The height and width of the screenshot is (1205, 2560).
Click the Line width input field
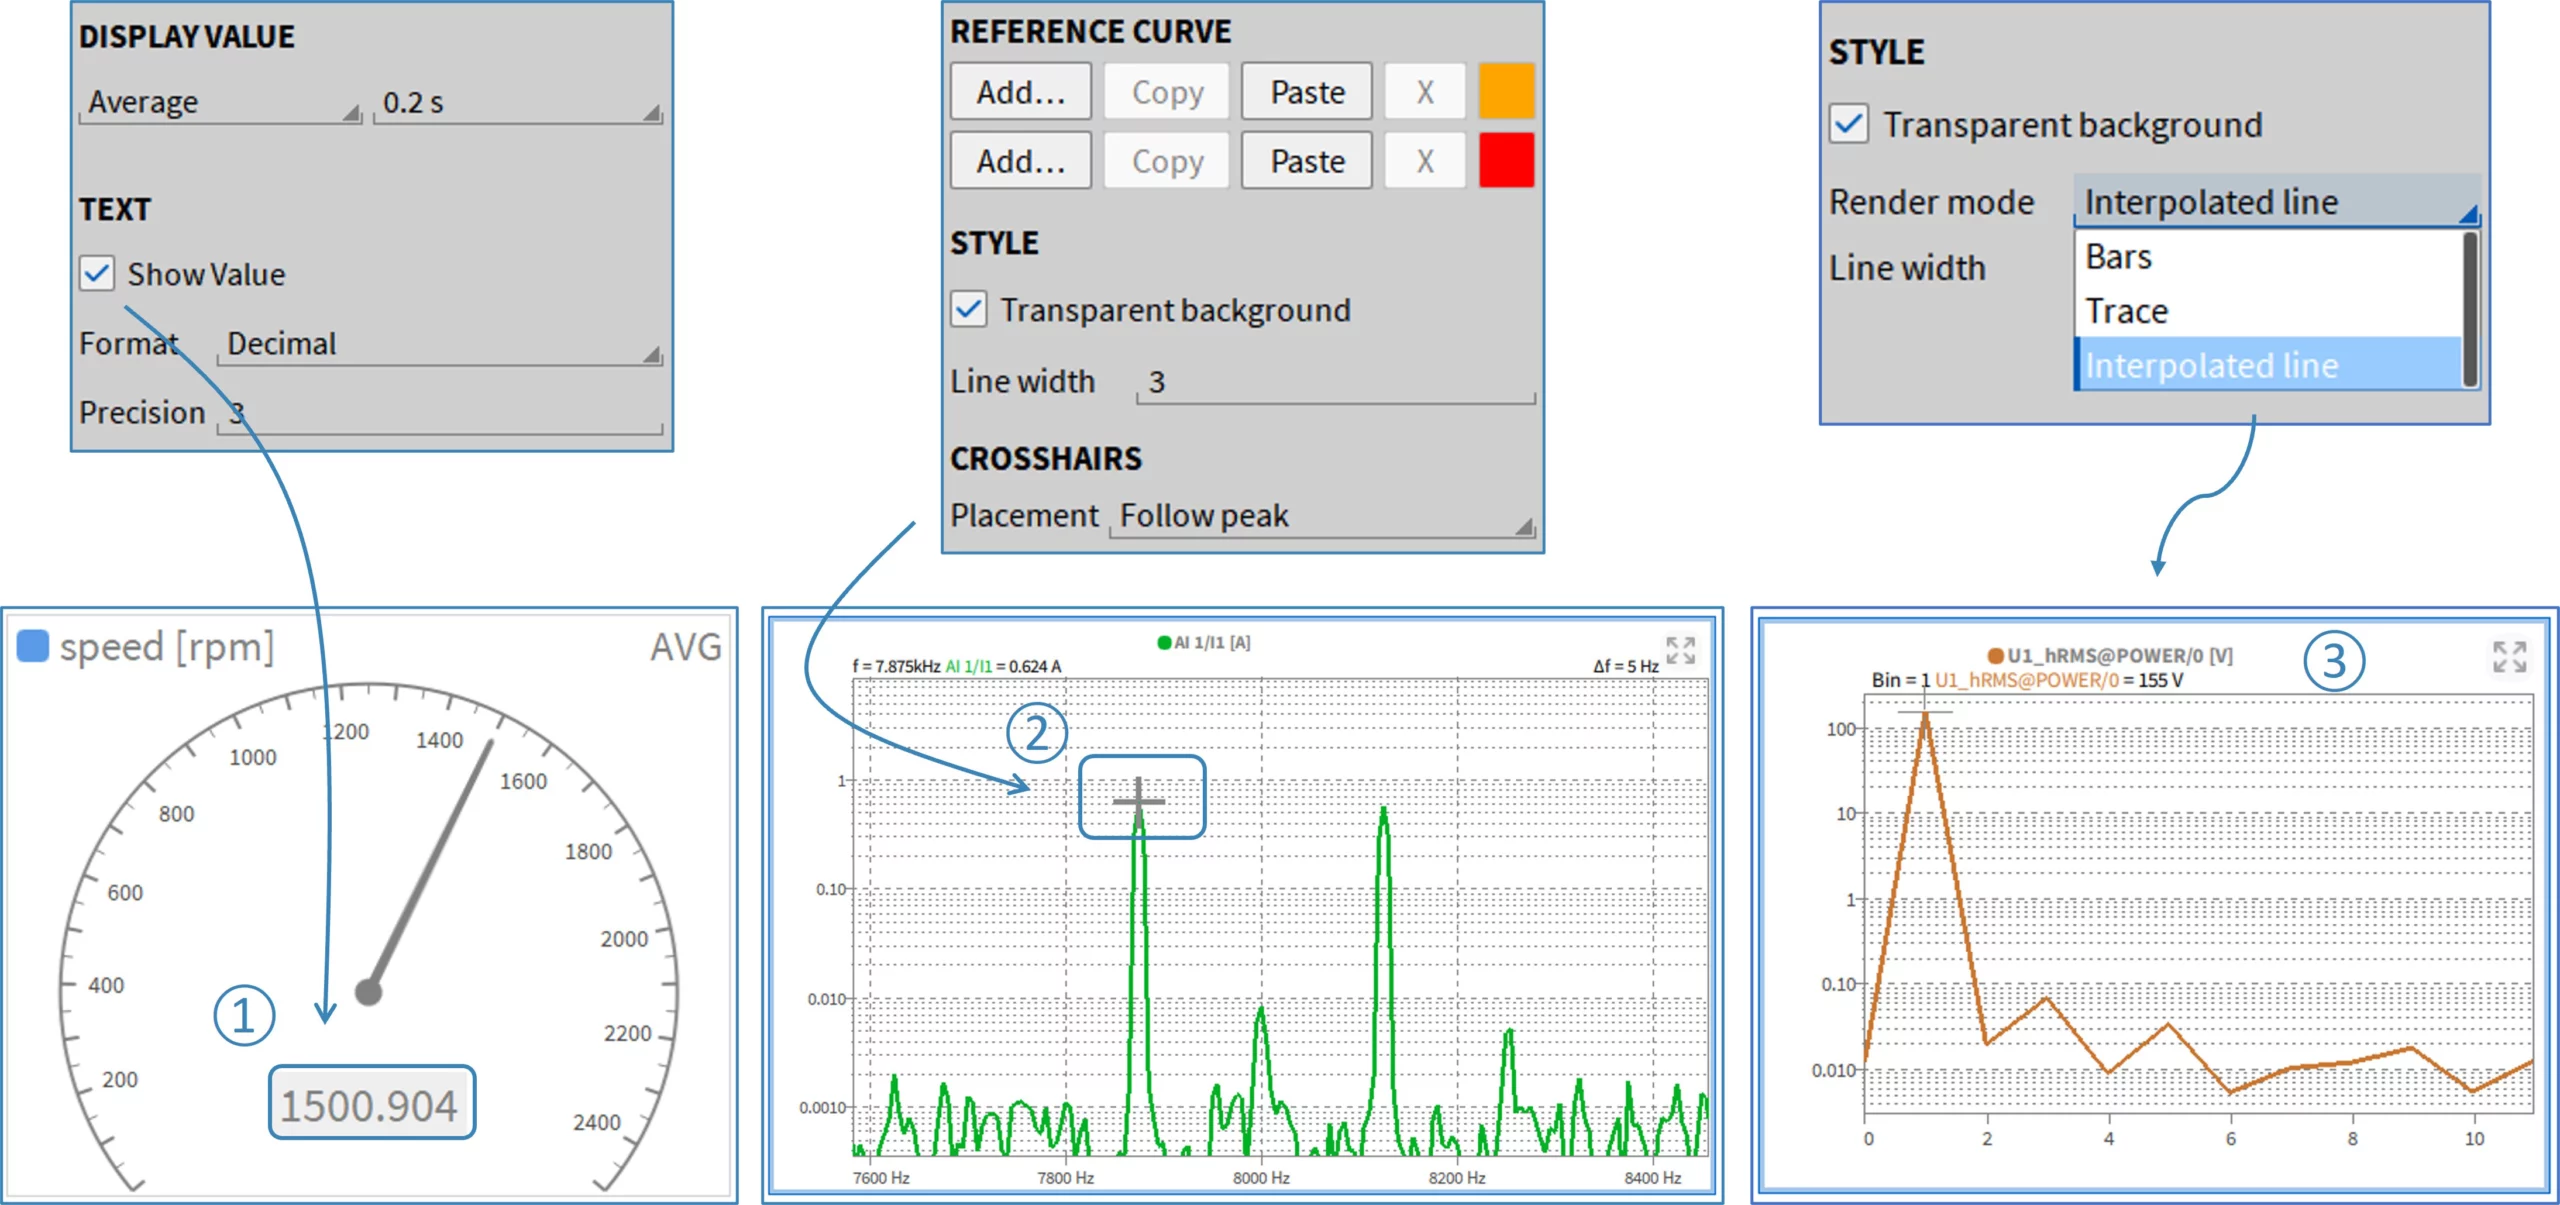[x=1335, y=382]
